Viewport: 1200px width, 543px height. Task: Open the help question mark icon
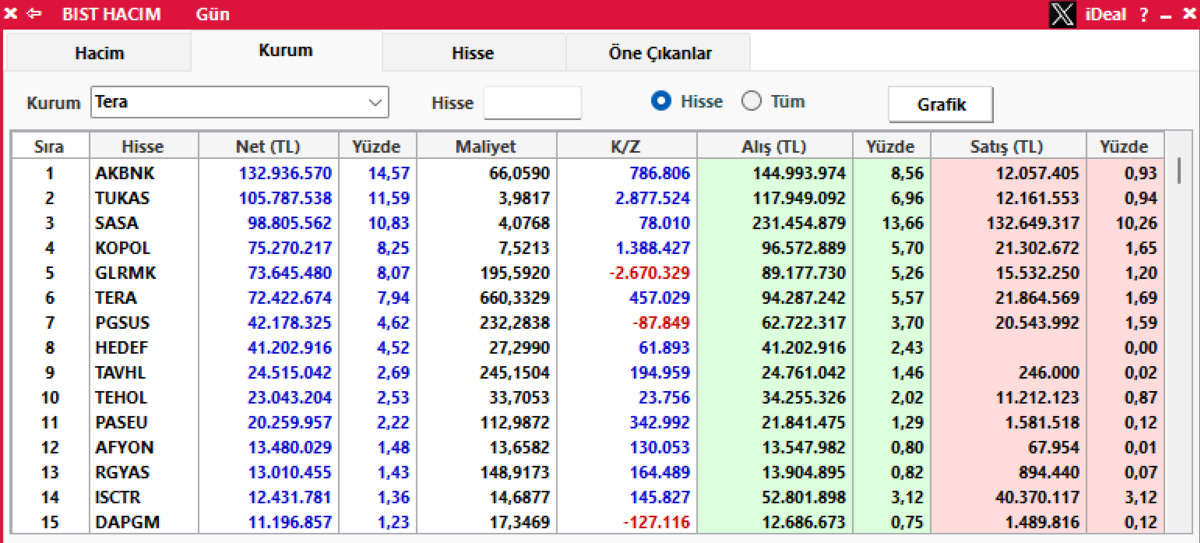point(1144,14)
